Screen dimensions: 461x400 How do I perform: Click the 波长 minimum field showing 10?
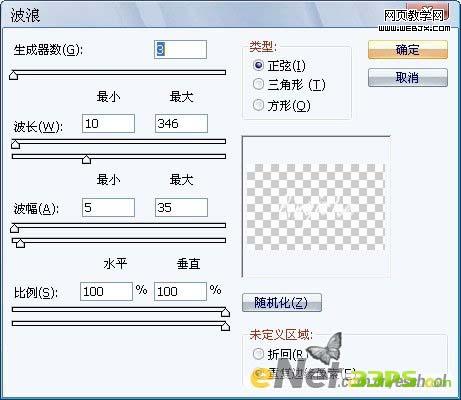click(108, 123)
